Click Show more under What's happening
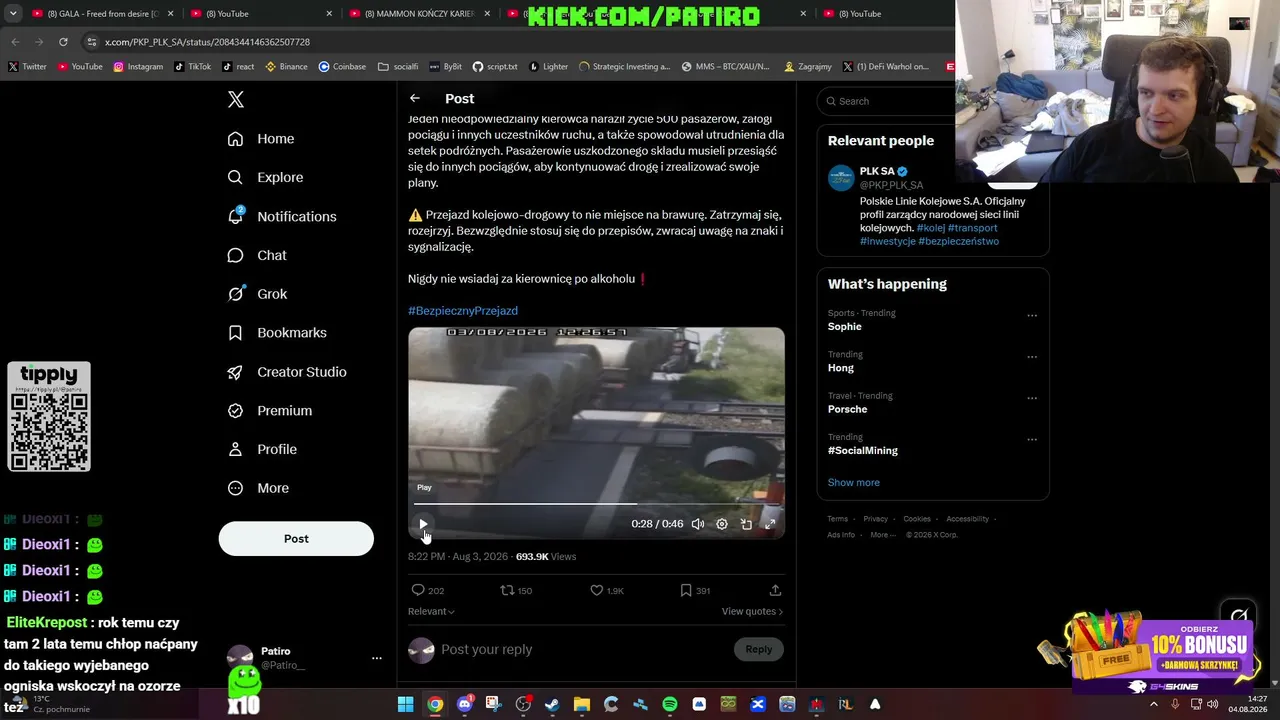1280x720 pixels. pyautogui.click(x=853, y=483)
